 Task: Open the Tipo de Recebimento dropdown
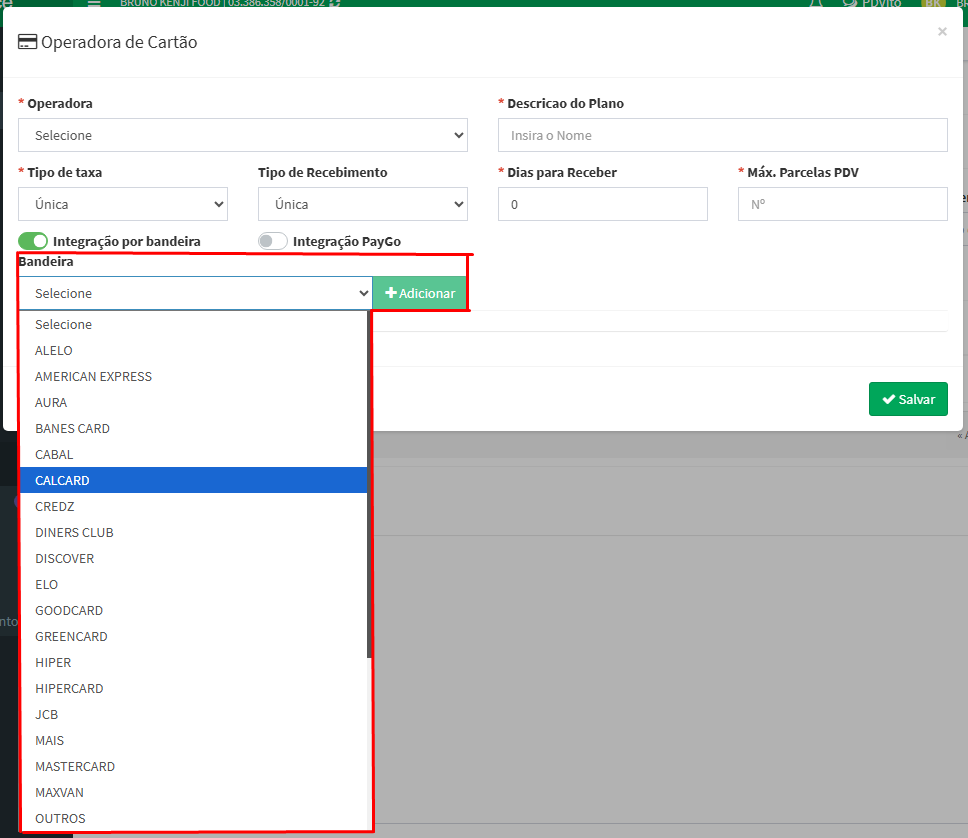tap(362, 204)
